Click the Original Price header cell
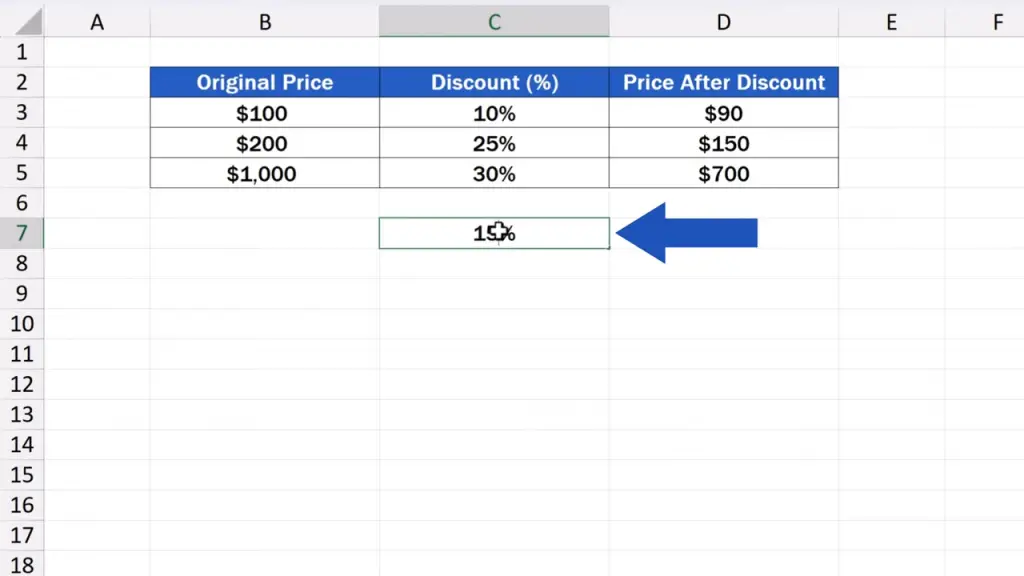Image resolution: width=1024 pixels, height=576 pixels. [265, 82]
